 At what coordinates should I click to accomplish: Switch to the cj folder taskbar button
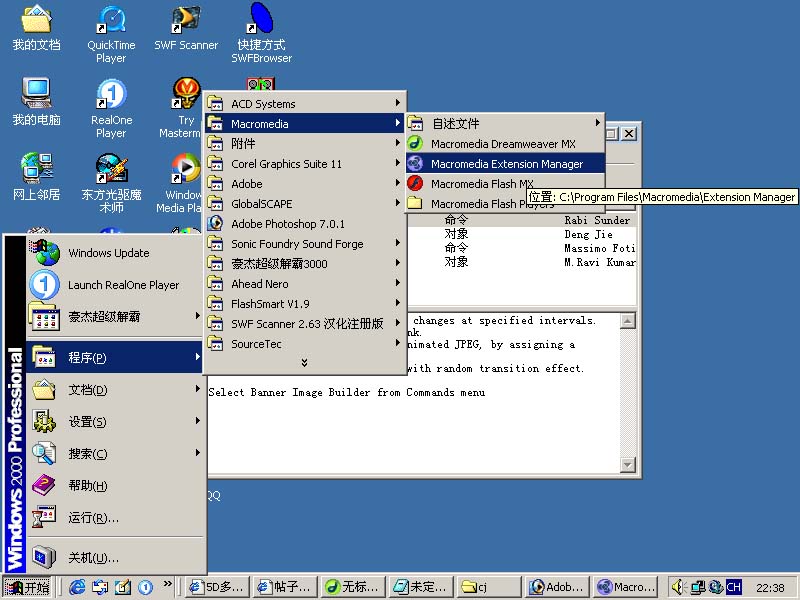pos(489,587)
